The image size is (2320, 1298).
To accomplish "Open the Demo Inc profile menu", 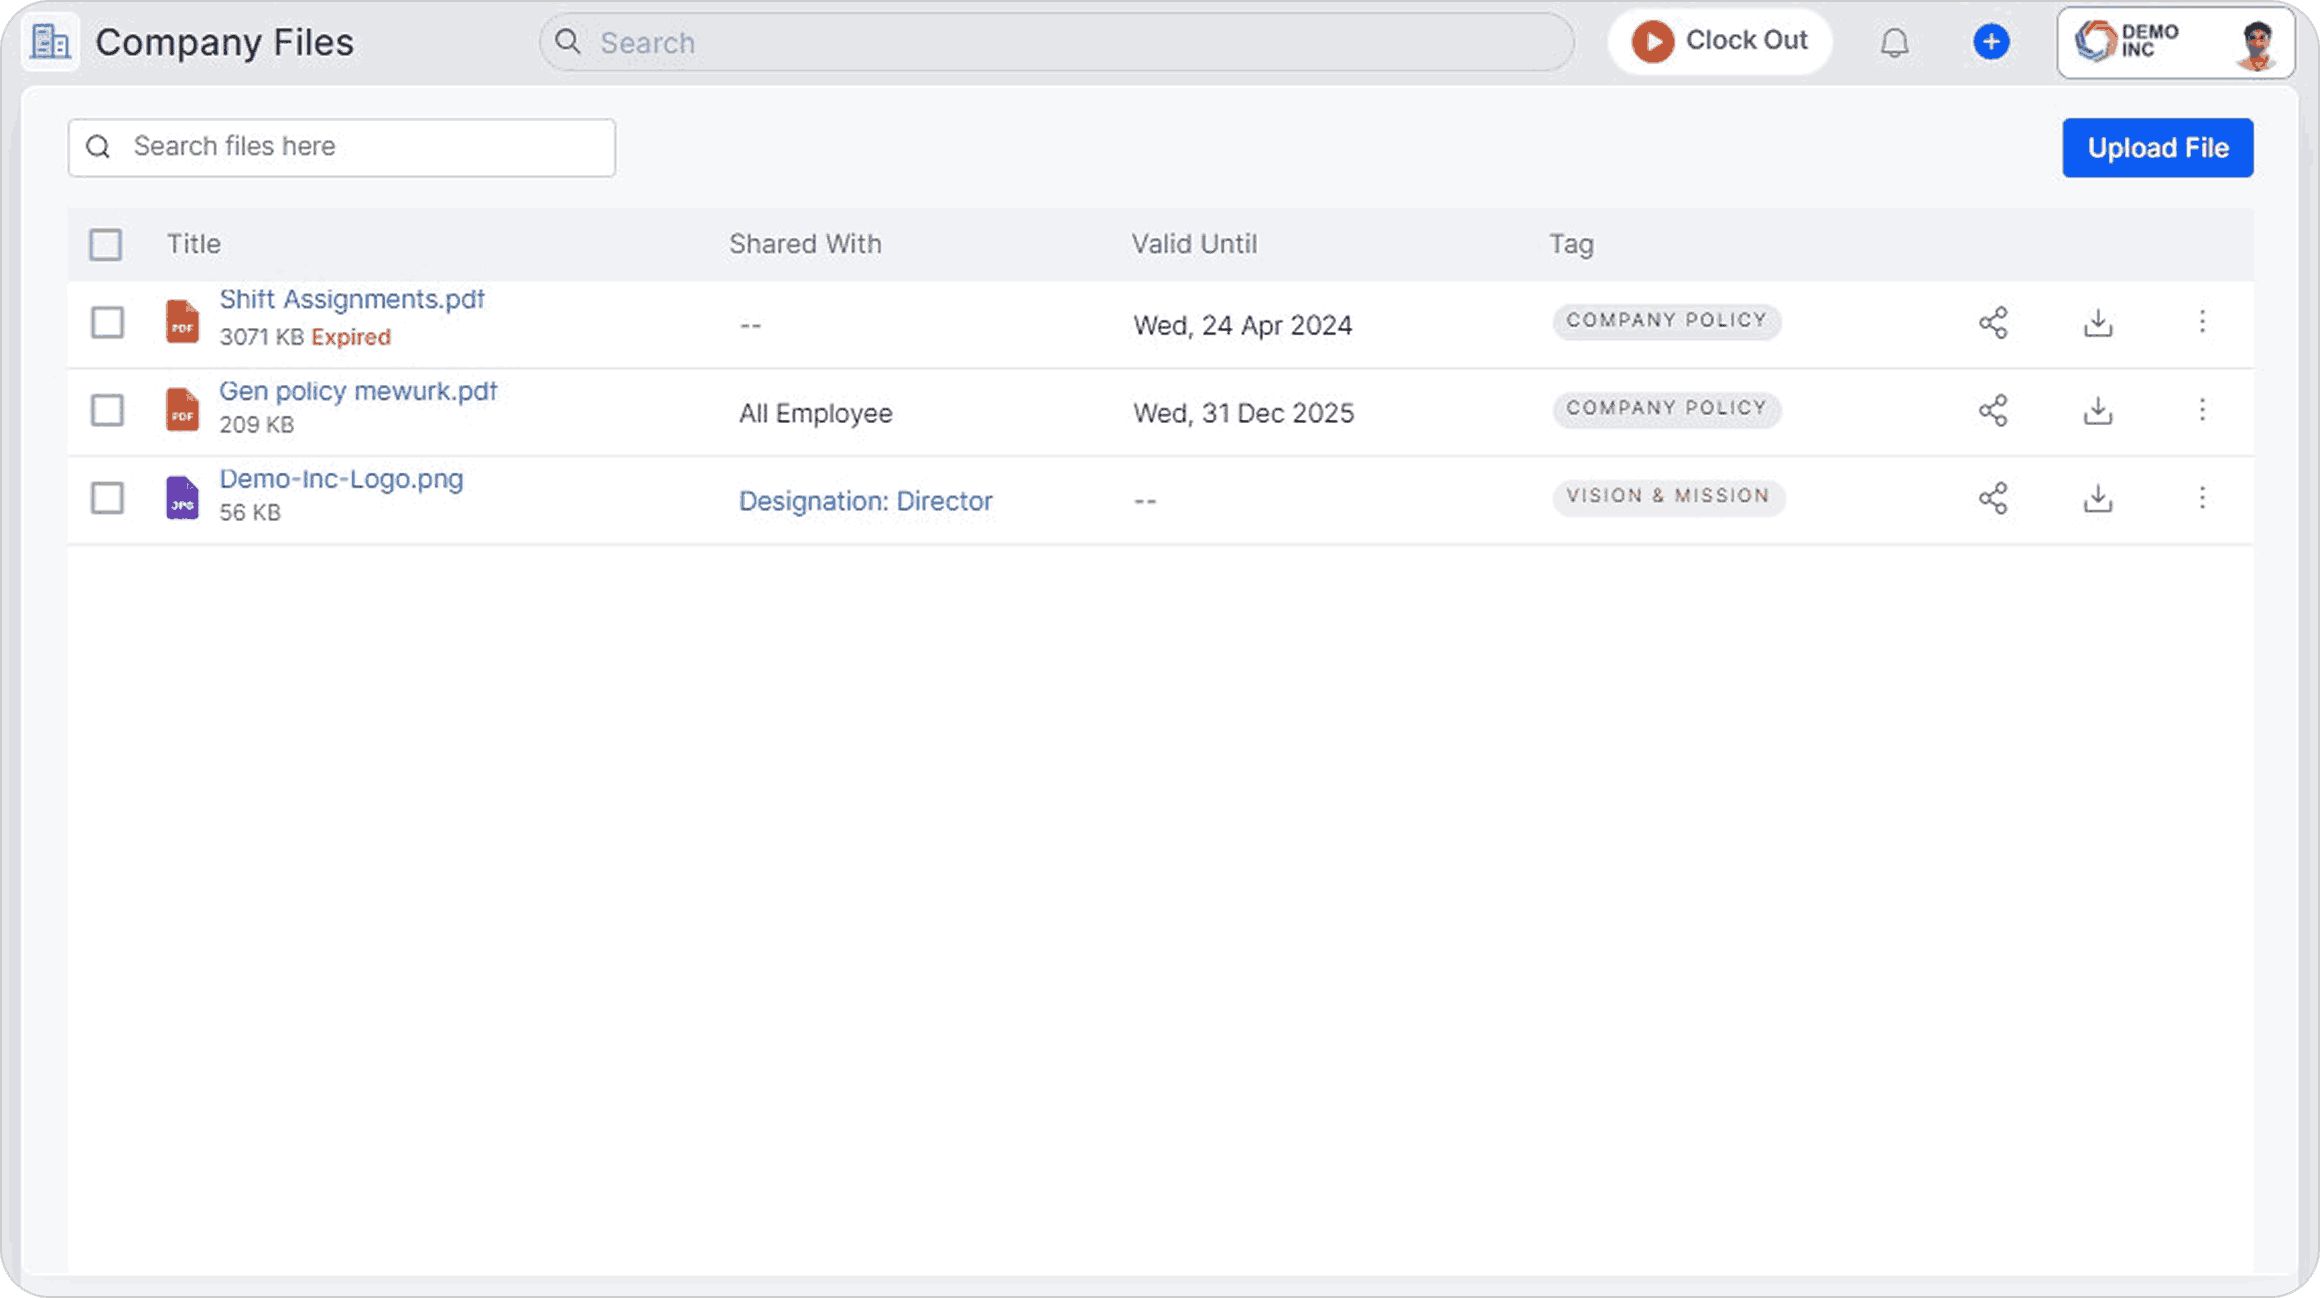I will (2174, 42).
